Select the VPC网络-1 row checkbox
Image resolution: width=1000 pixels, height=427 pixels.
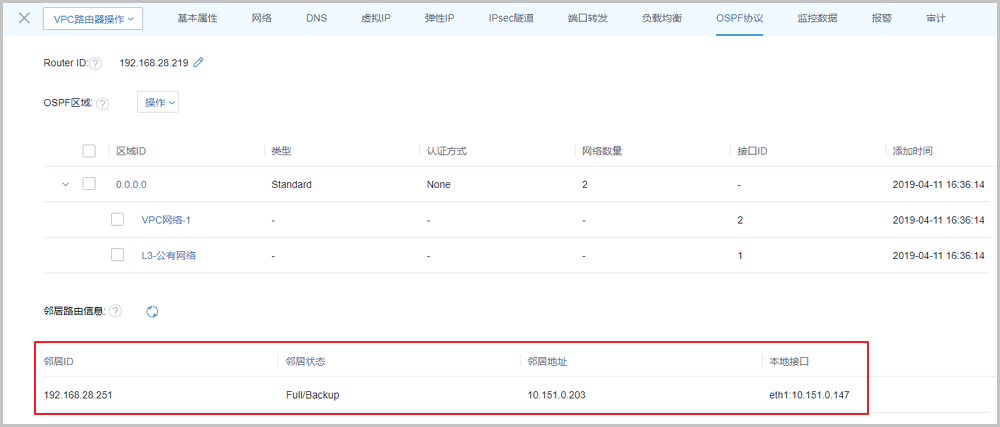pyautogui.click(x=118, y=219)
